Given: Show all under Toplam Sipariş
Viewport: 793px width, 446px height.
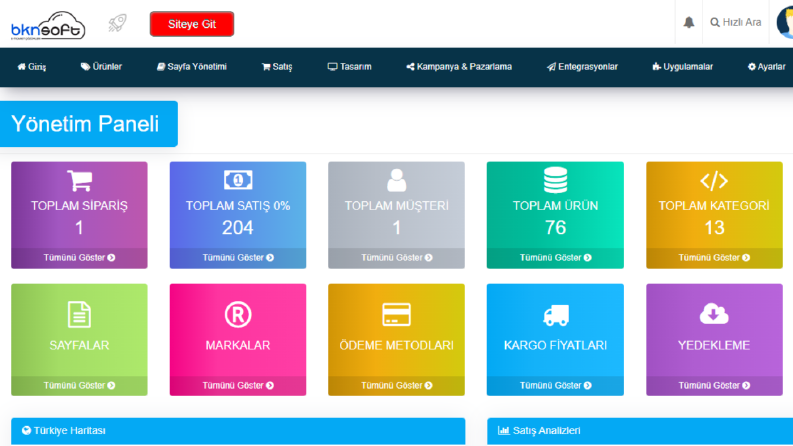Looking at the screenshot, I should (79, 258).
